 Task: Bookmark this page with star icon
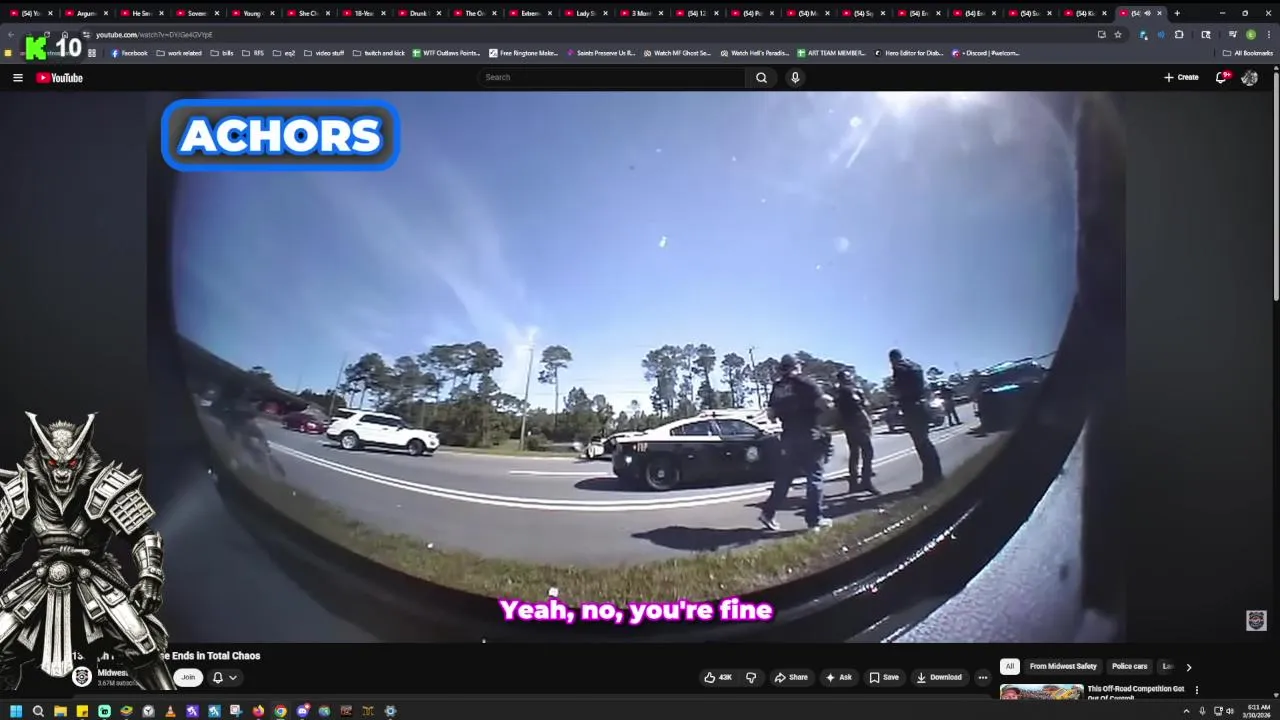[x=1118, y=34]
